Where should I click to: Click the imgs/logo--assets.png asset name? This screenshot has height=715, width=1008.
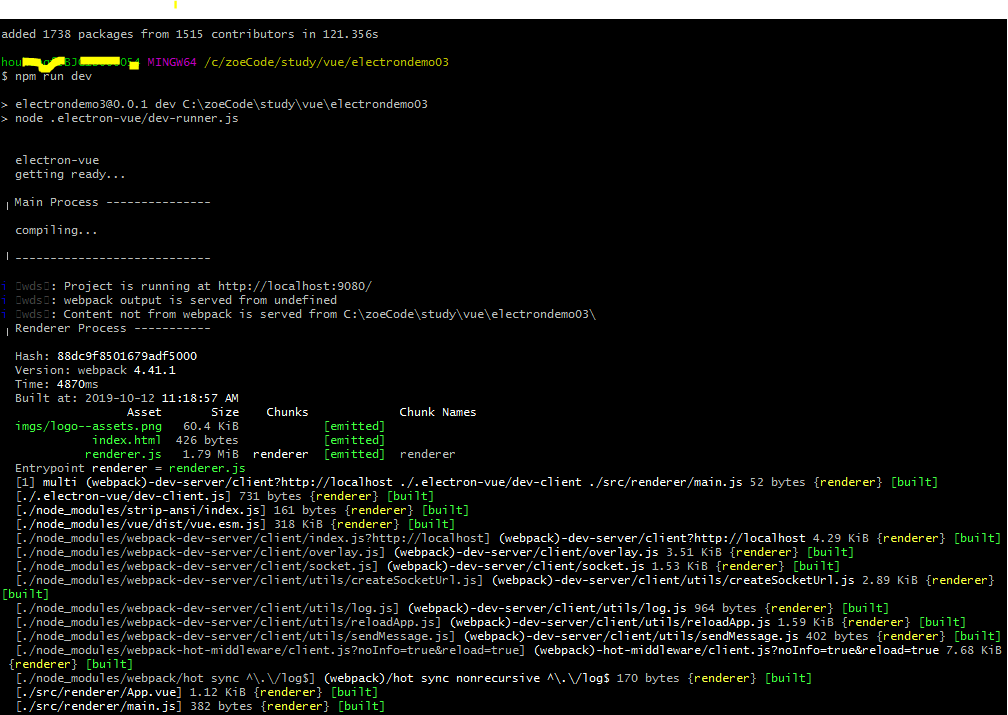[x=89, y=426]
